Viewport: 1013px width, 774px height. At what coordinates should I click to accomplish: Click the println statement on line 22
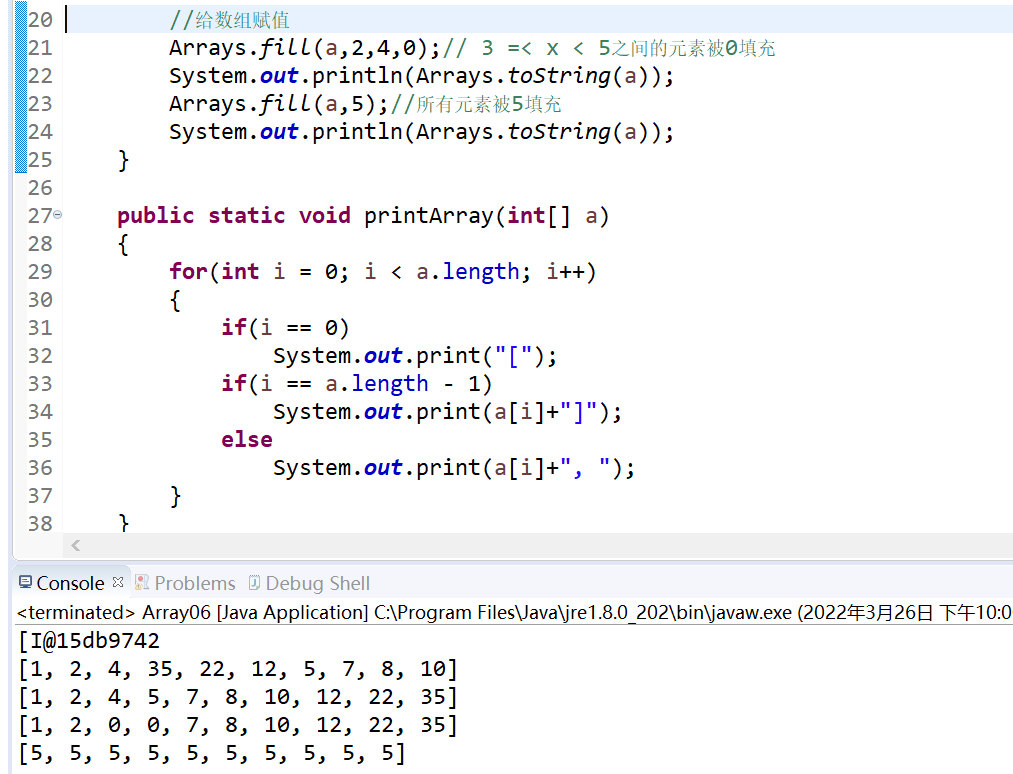click(421, 76)
